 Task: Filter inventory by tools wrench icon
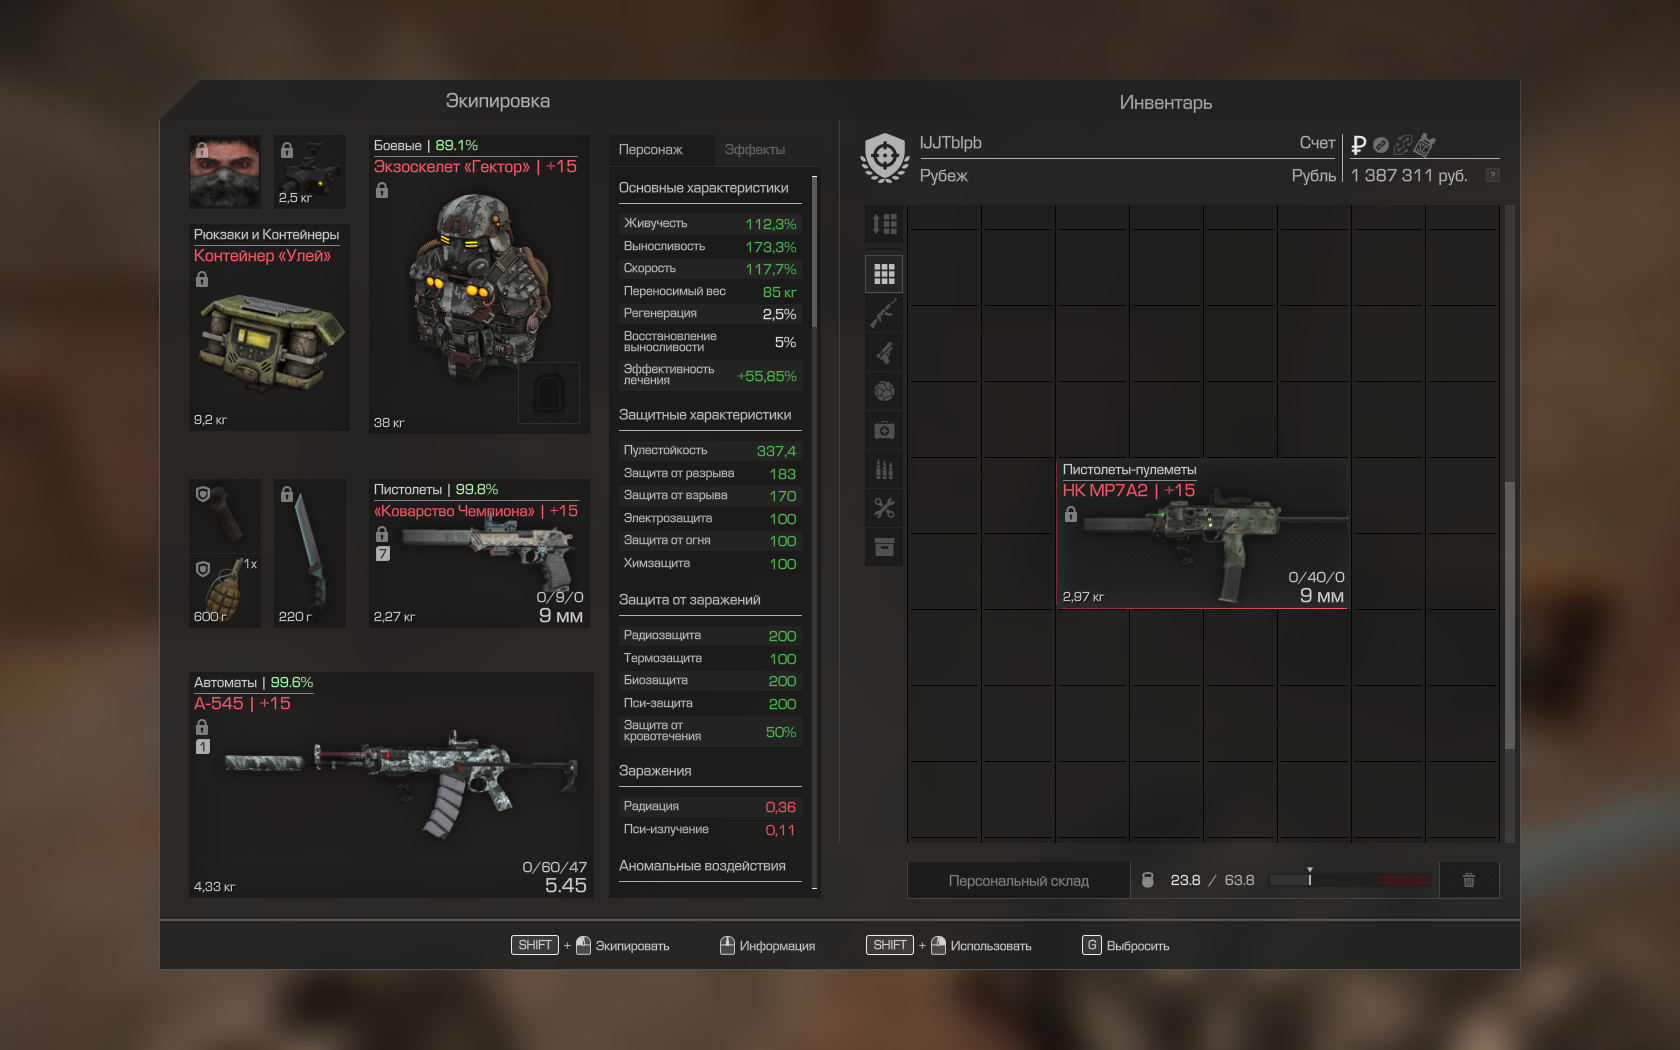coord(884,508)
